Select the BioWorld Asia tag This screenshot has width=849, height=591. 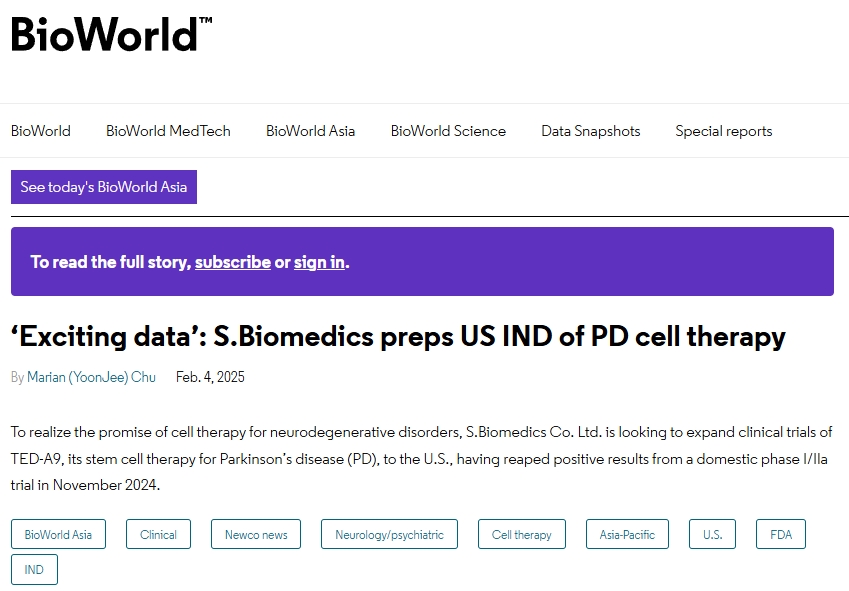(58, 535)
